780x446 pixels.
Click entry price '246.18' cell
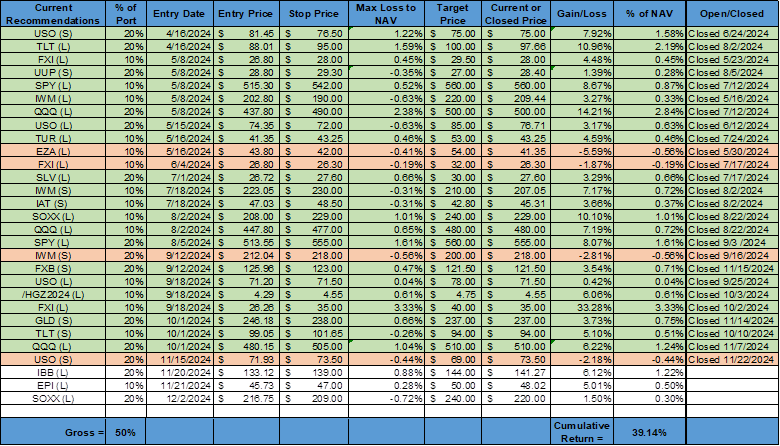(x=246, y=321)
